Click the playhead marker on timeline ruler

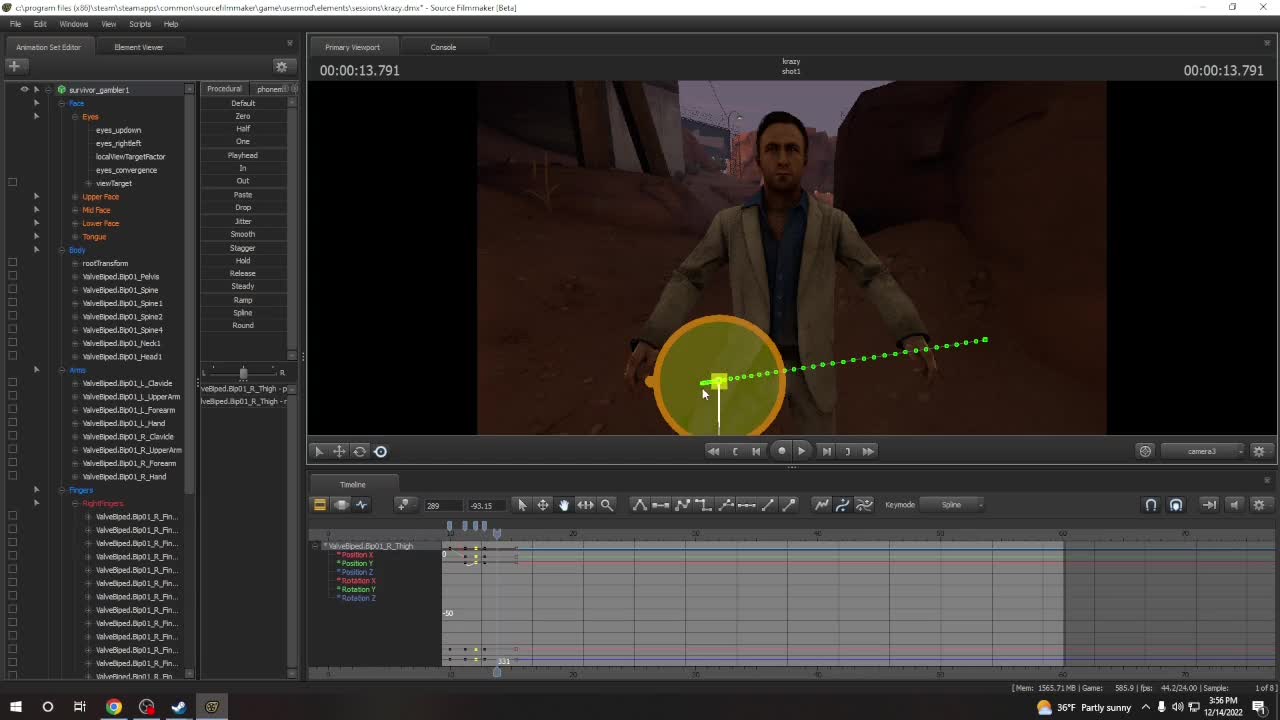click(x=497, y=534)
